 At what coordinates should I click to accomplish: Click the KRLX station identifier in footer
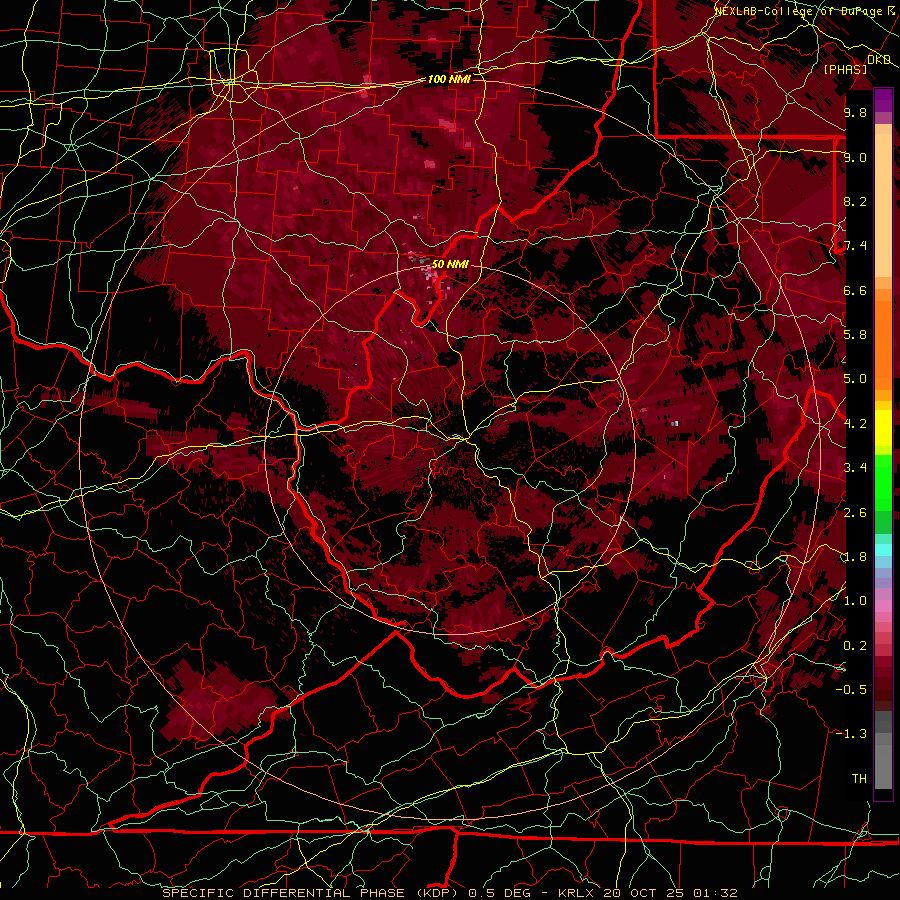[577, 893]
